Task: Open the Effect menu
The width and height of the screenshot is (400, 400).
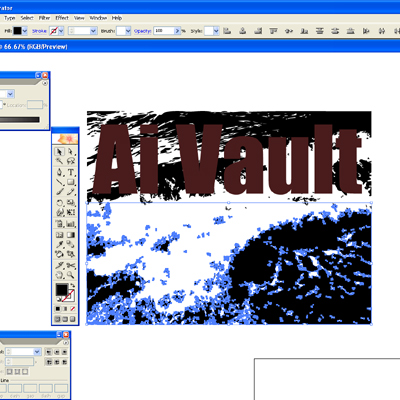Action: (x=62, y=18)
